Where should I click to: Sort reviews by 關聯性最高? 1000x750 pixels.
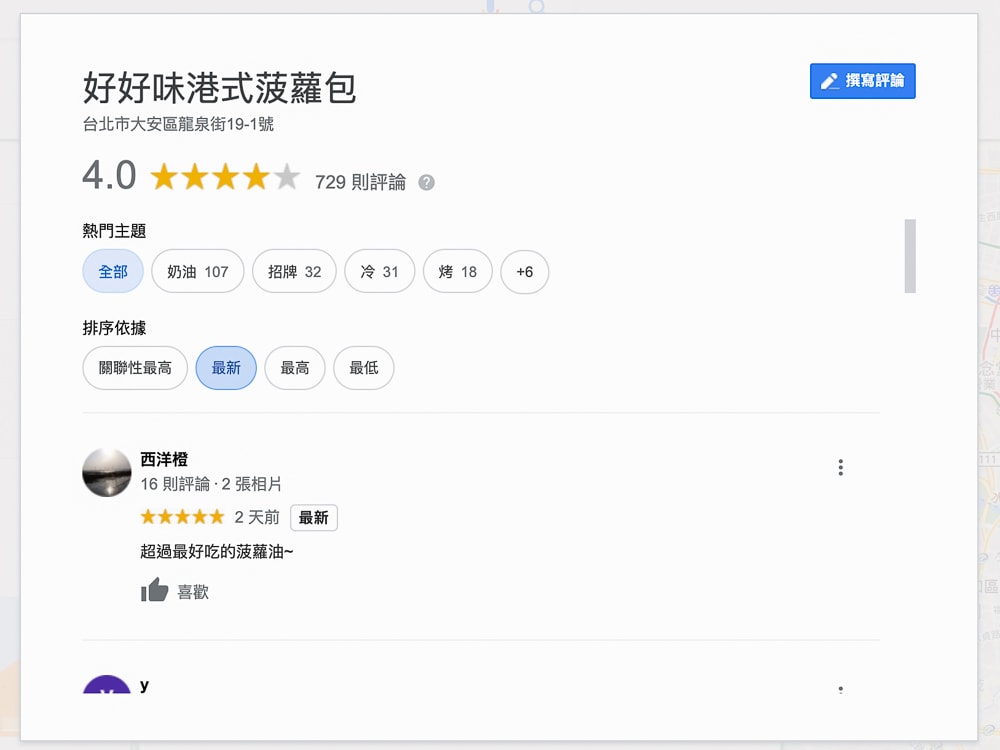click(135, 368)
